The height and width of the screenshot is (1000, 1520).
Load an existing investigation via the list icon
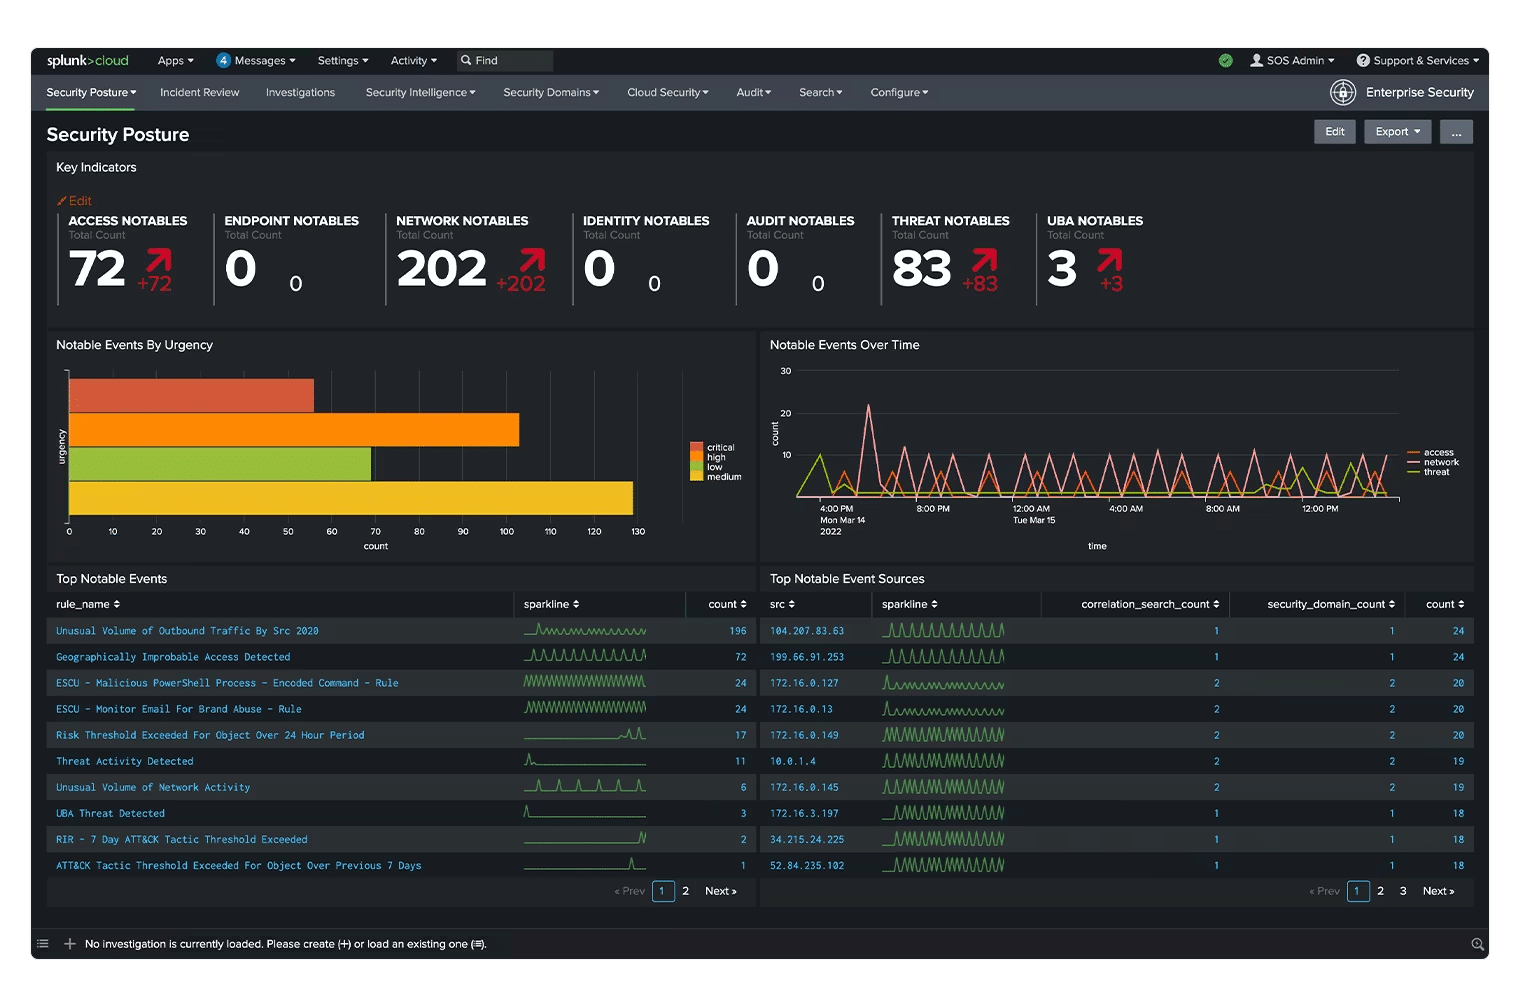point(42,943)
